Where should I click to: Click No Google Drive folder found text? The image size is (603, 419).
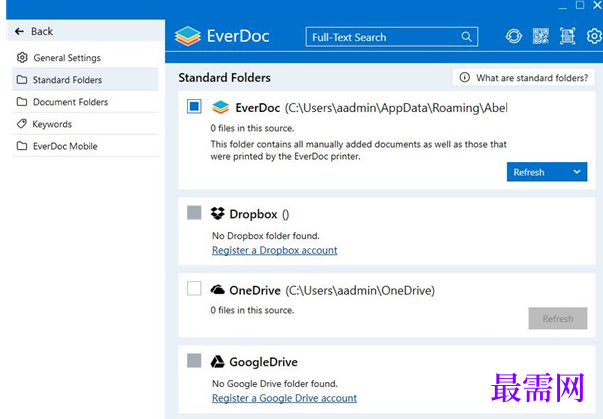pyautogui.click(x=275, y=383)
